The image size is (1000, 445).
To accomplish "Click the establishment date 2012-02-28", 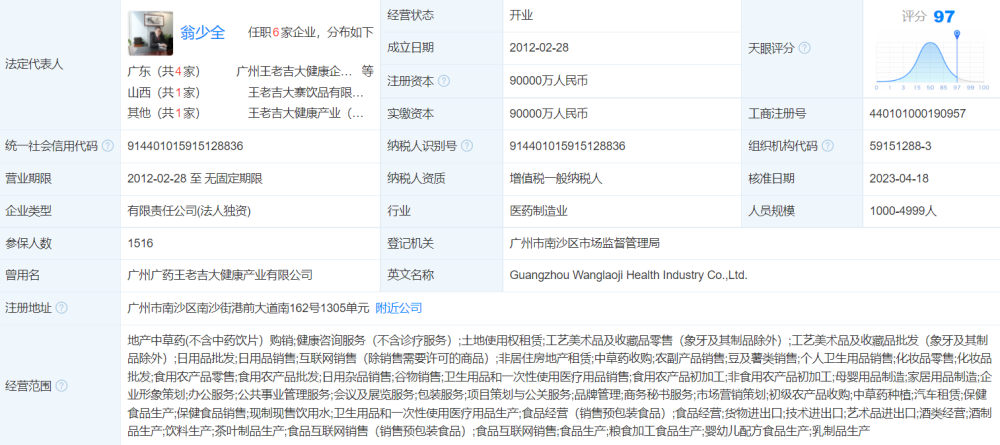I will click(539, 48).
